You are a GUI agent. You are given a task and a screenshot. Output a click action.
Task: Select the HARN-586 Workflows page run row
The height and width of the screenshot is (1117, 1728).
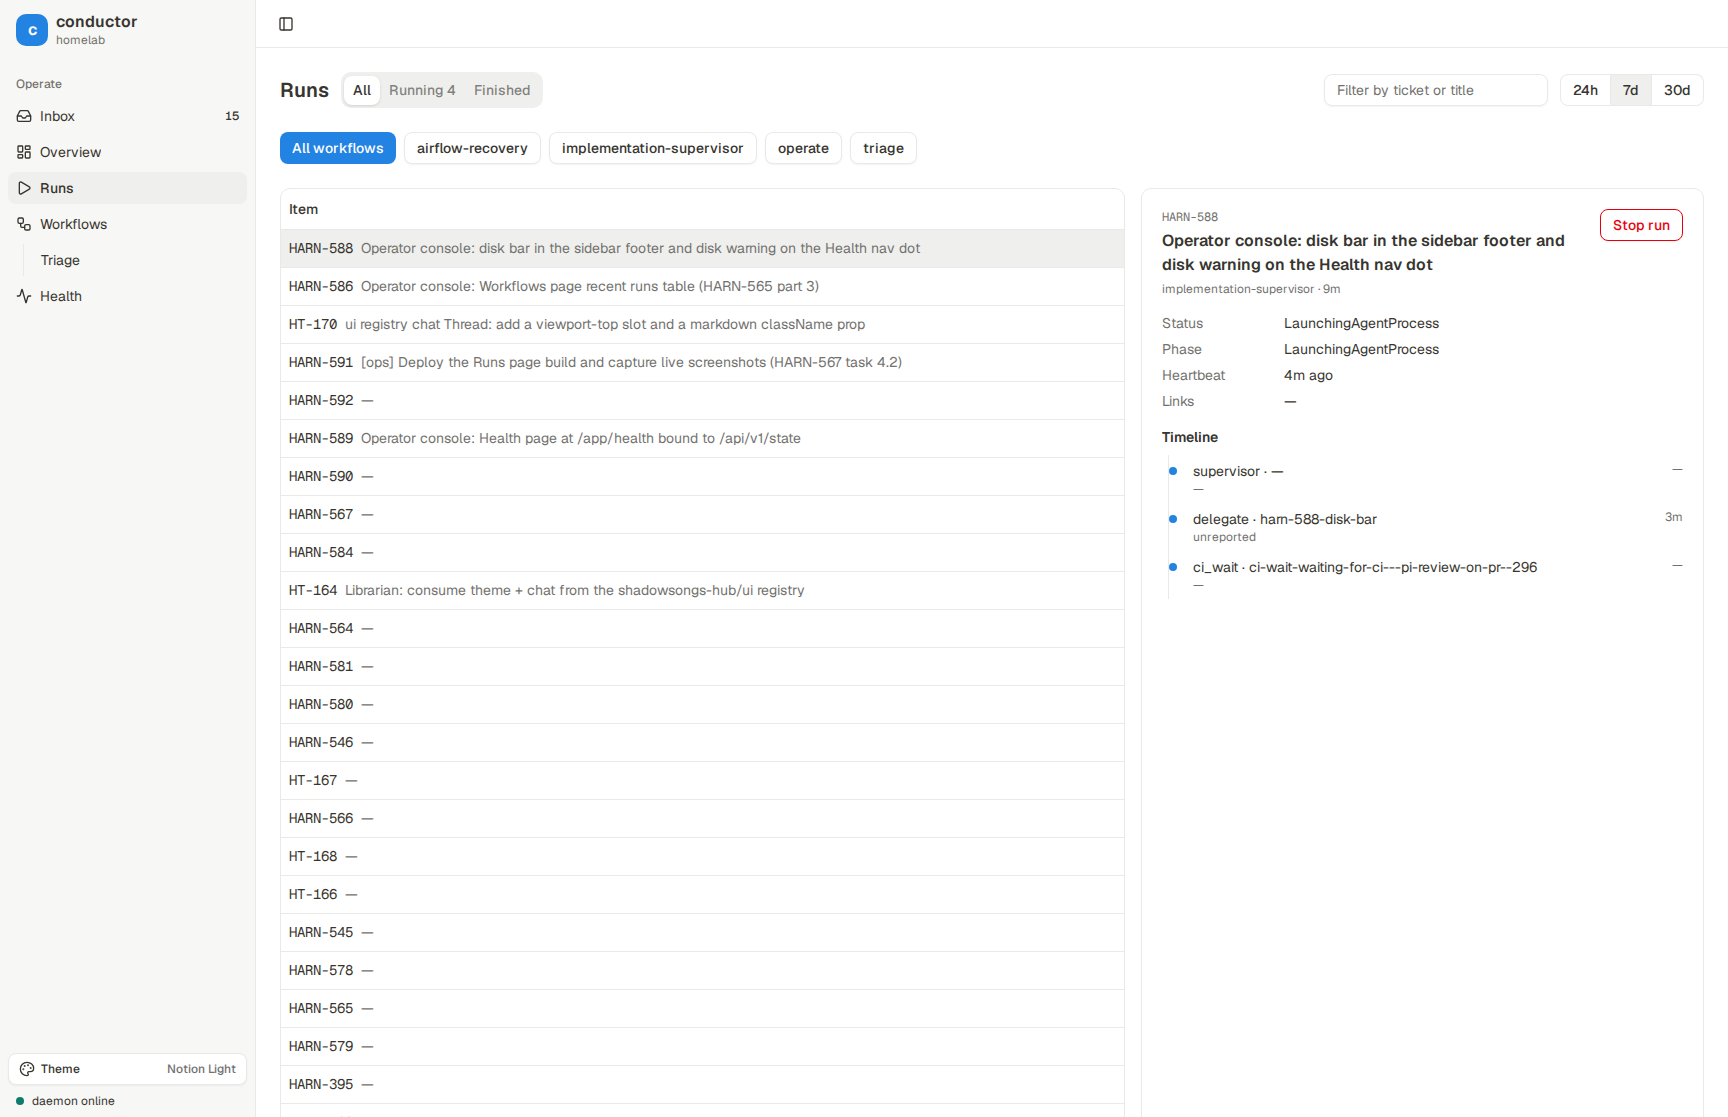[702, 287]
